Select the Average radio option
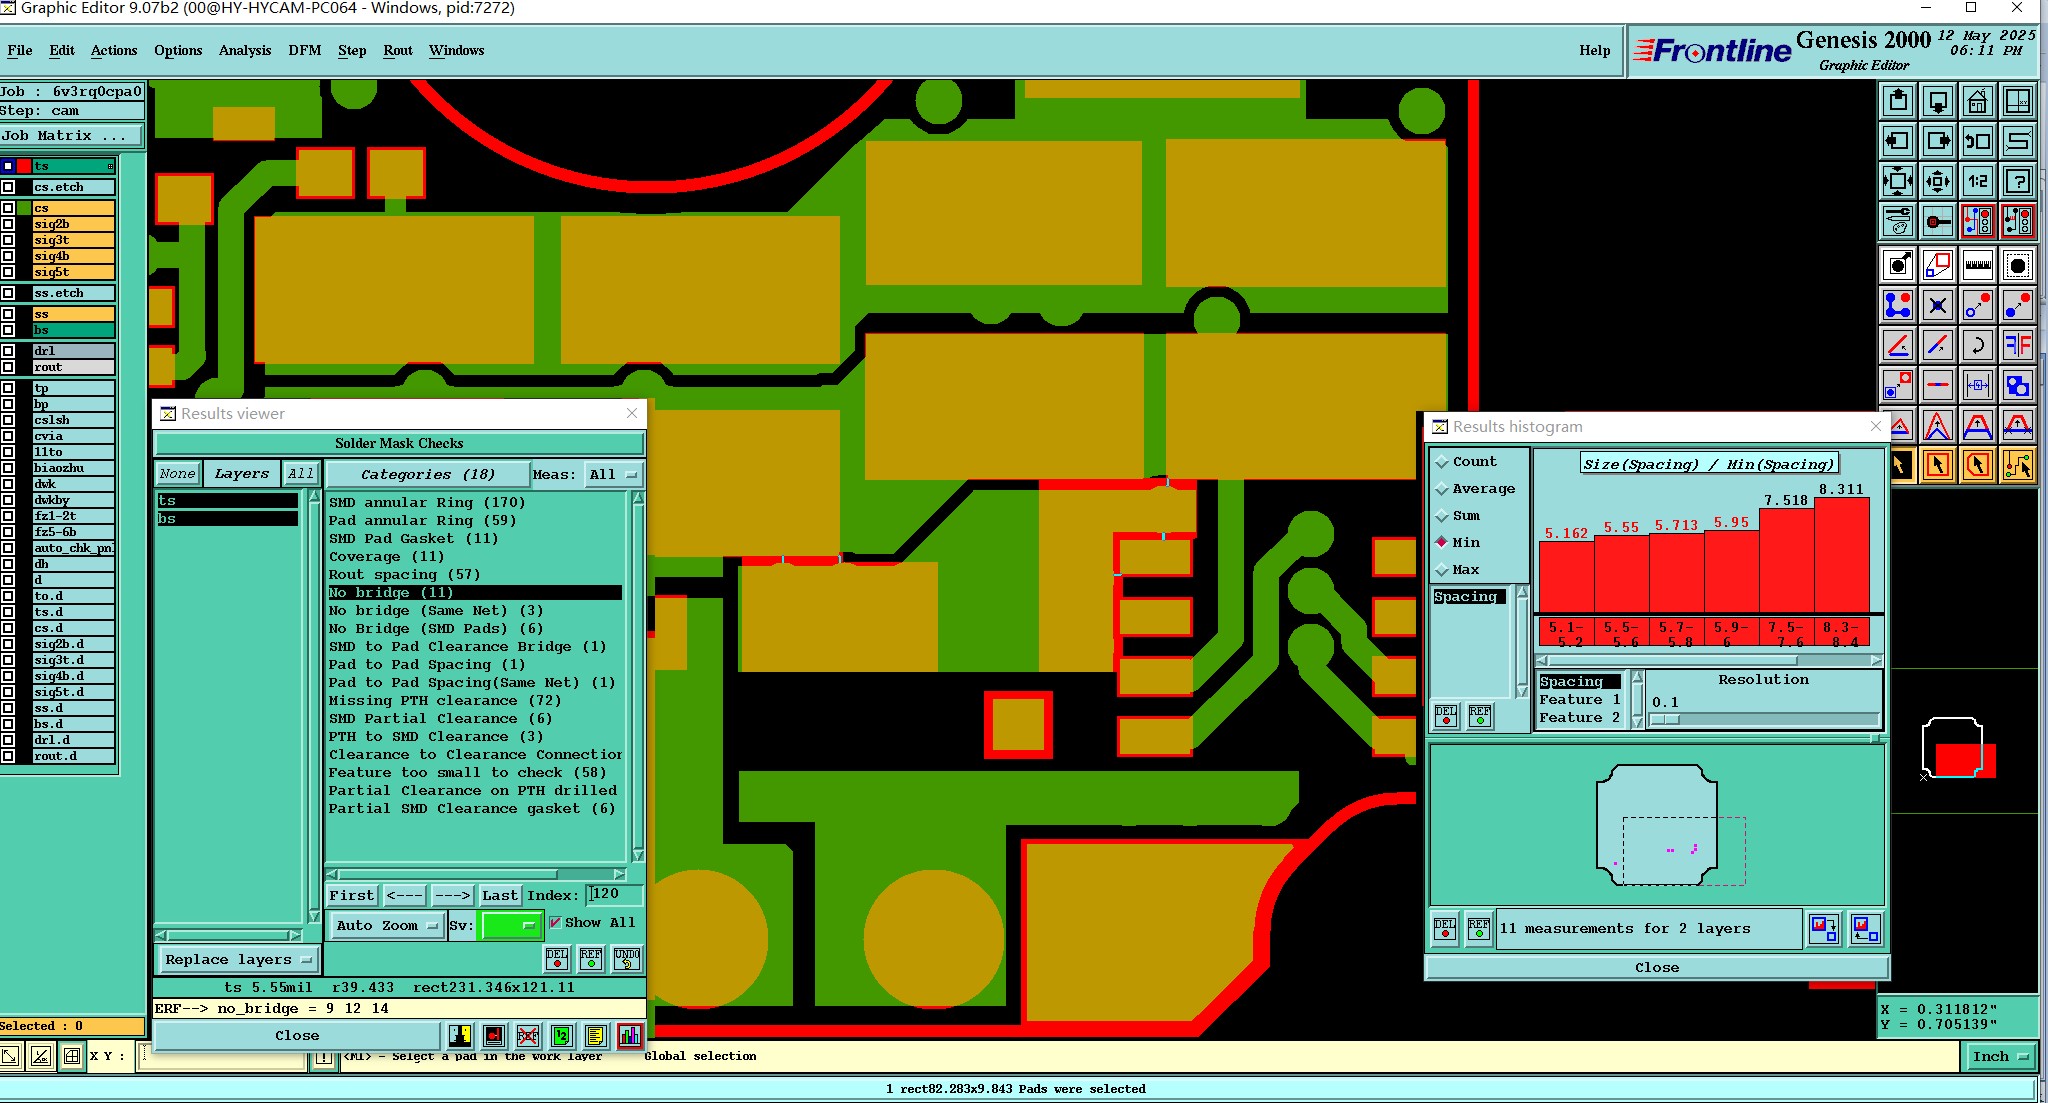This screenshot has width=2048, height=1103. [x=1442, y=489]
